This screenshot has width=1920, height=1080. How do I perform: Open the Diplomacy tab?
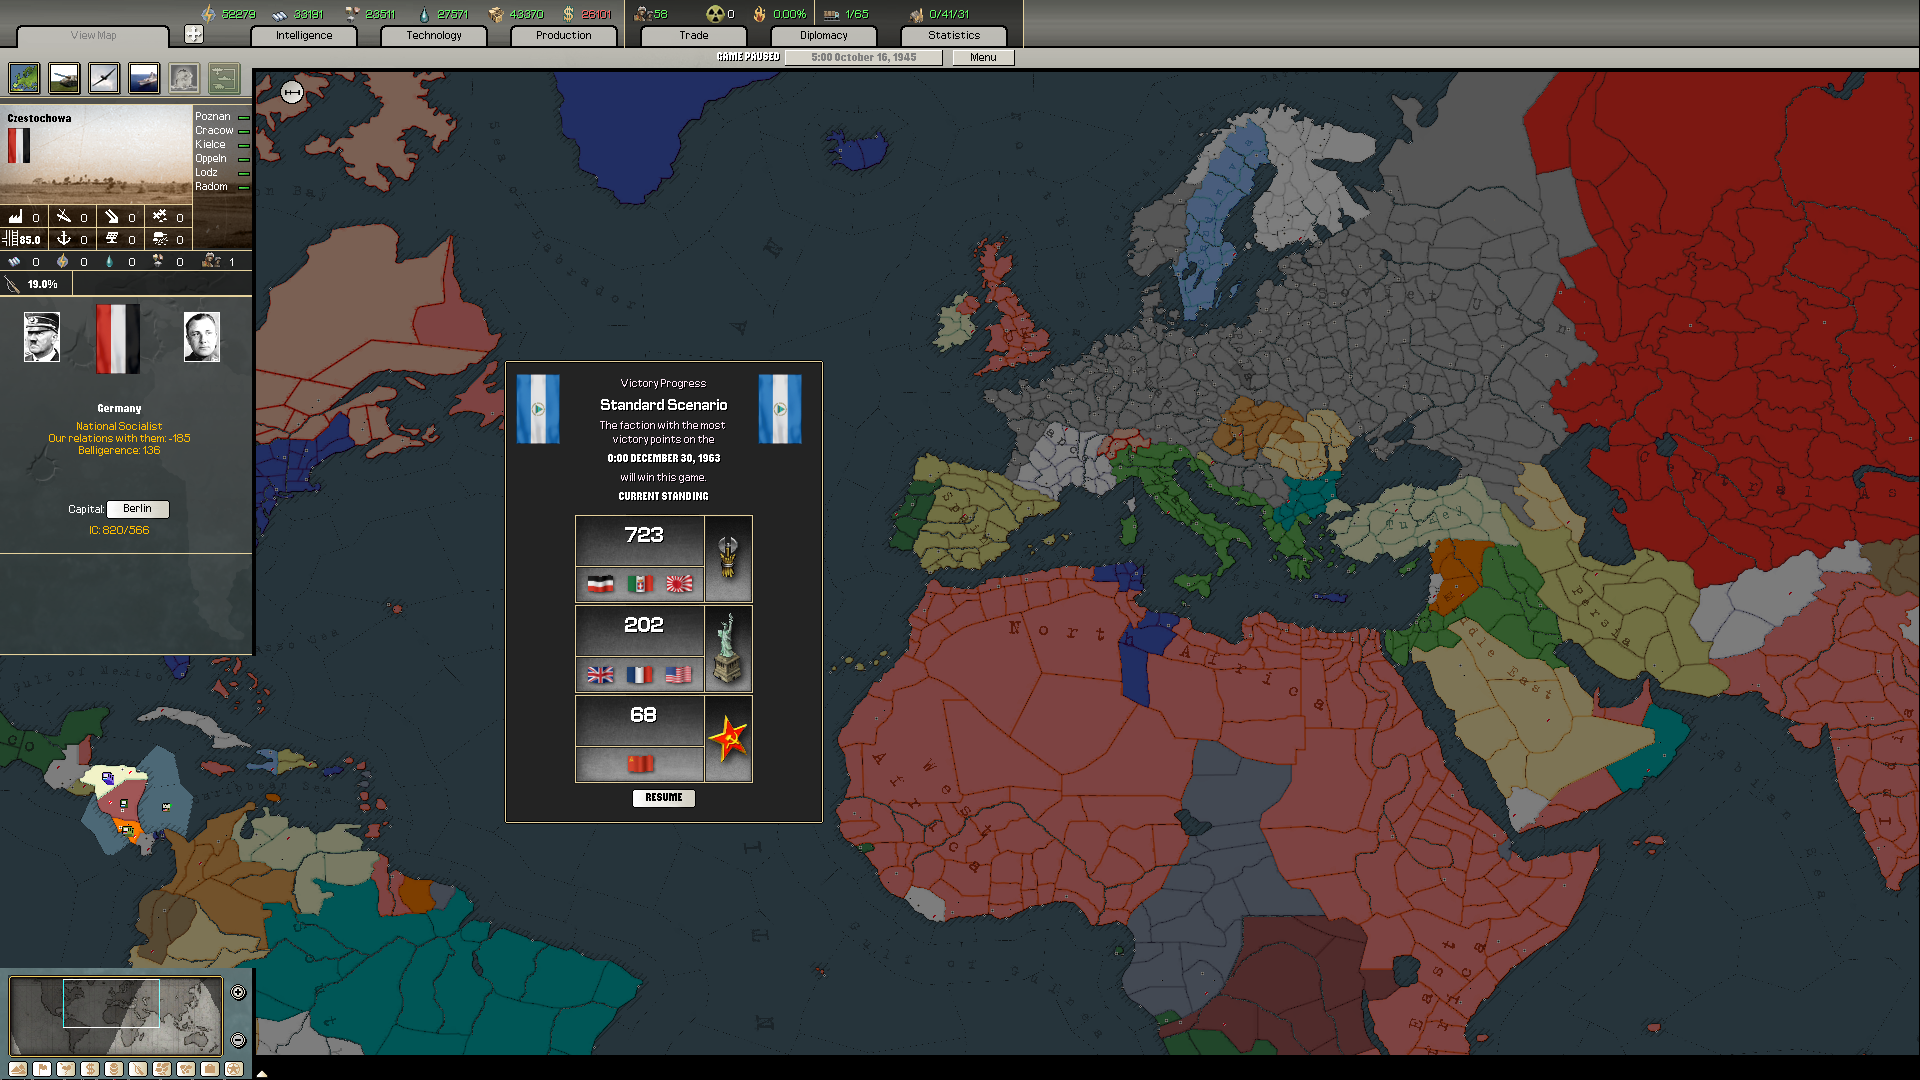click(823, 35)
